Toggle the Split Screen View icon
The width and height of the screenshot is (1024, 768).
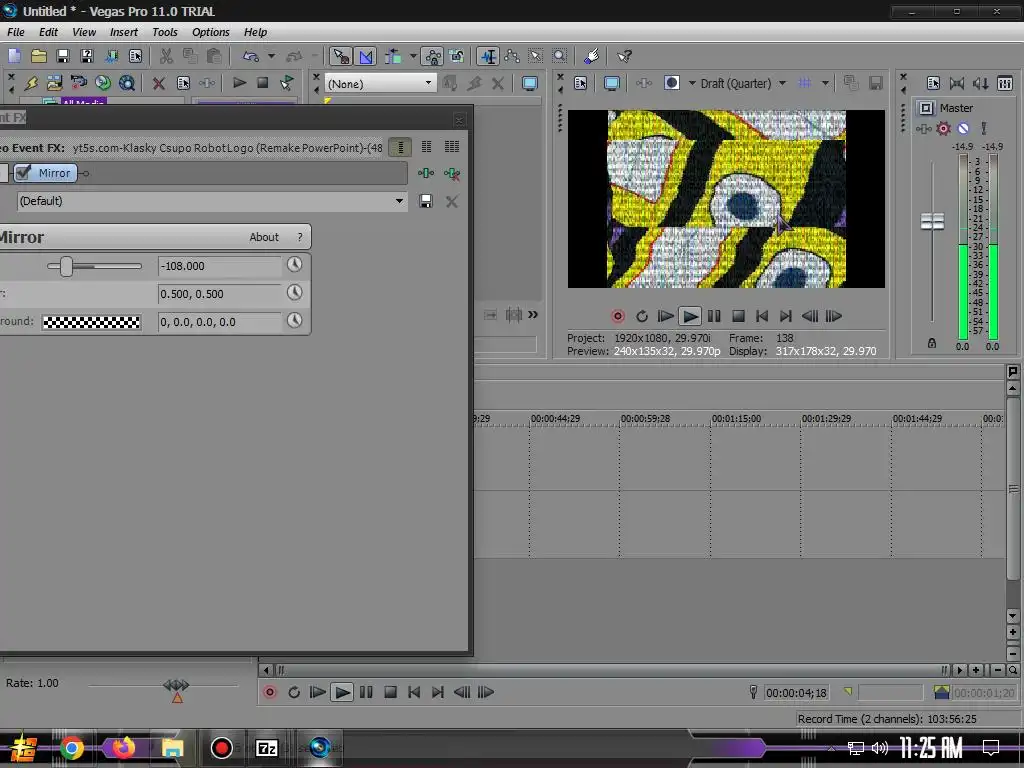pyautogui.click(x=671, y=83)
